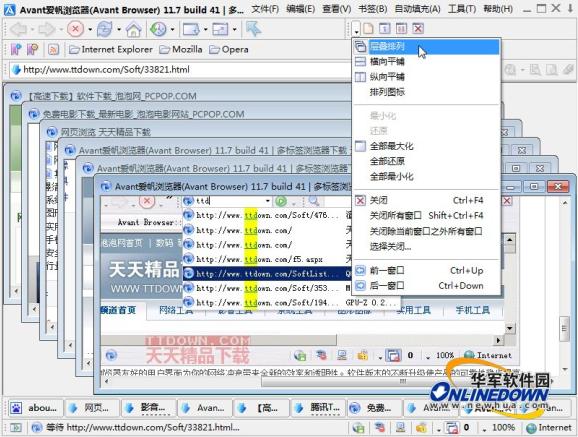
Task: Go back with the Back arrow icon
Action: point(18,29)
